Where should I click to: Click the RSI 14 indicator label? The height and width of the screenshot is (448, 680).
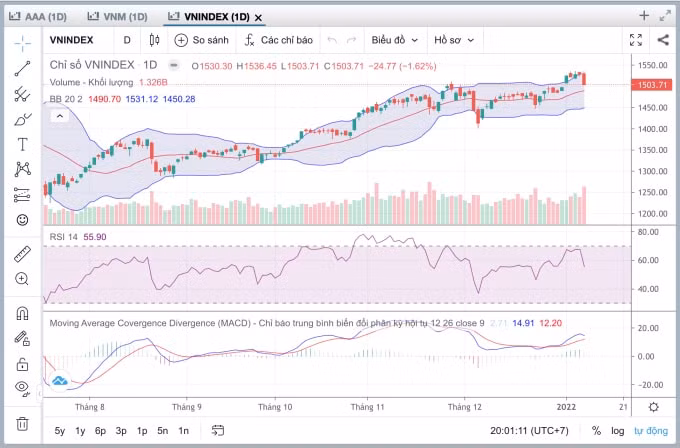[x=63, y=237]
